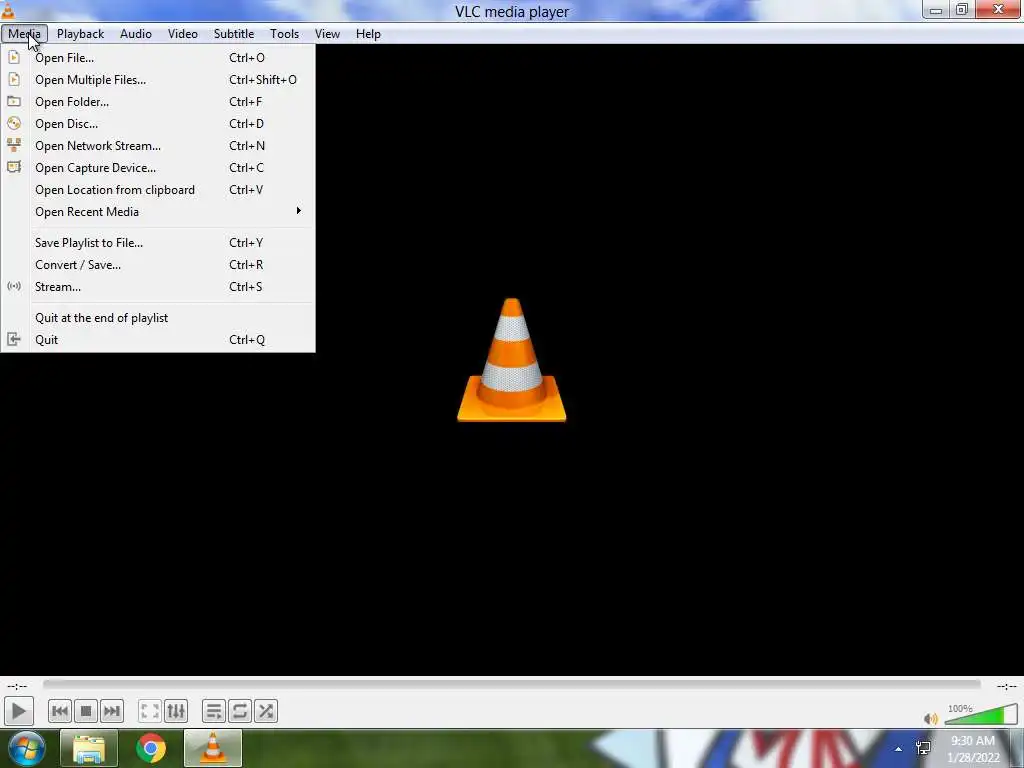
Task: Click the Windows Start button
Action: coord(26,749)
